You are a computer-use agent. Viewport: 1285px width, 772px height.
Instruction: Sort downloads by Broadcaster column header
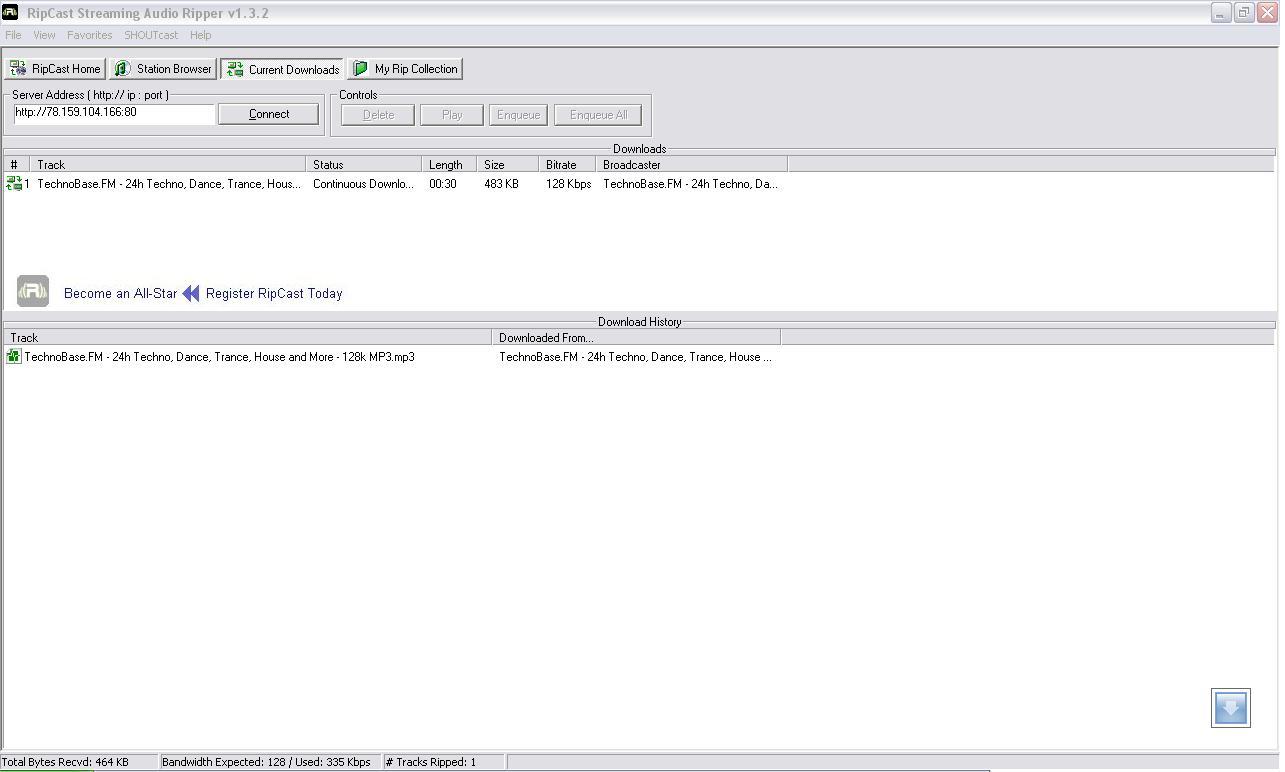pos(692,164)
